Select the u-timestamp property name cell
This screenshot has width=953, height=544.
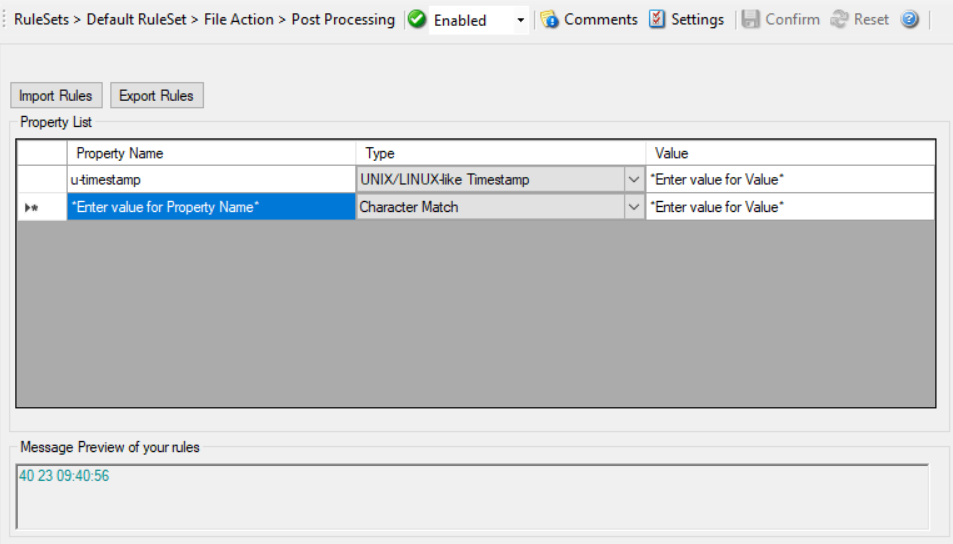point(210,180)
